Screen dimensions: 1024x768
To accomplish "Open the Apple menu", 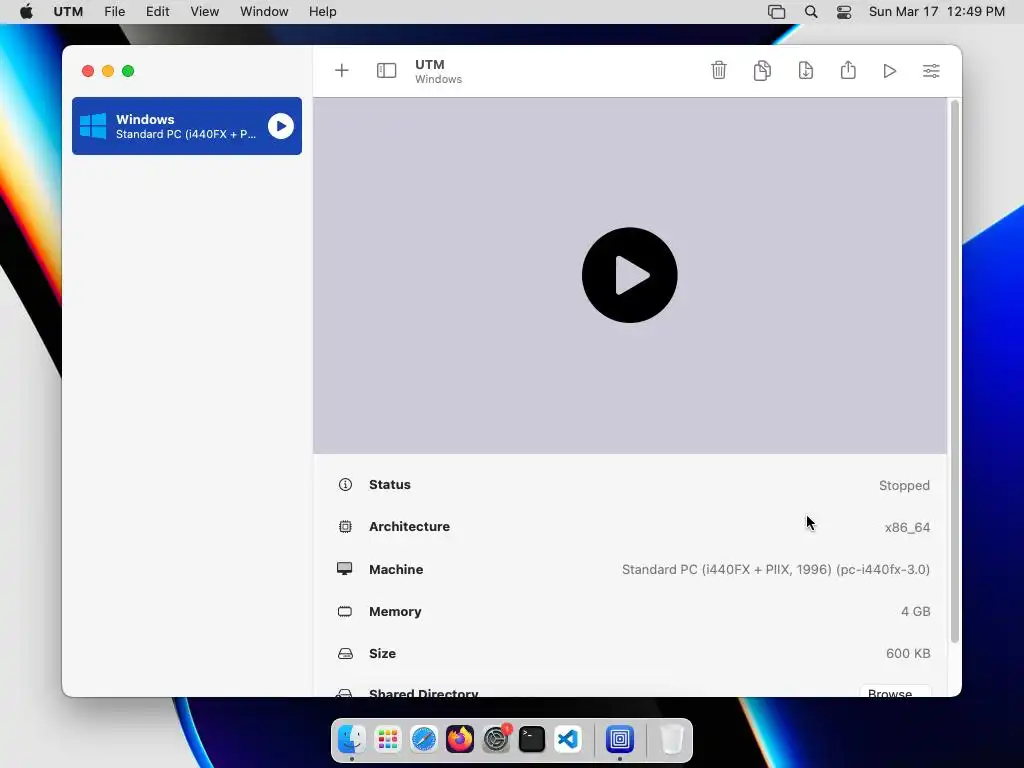I will click(26, 12).
